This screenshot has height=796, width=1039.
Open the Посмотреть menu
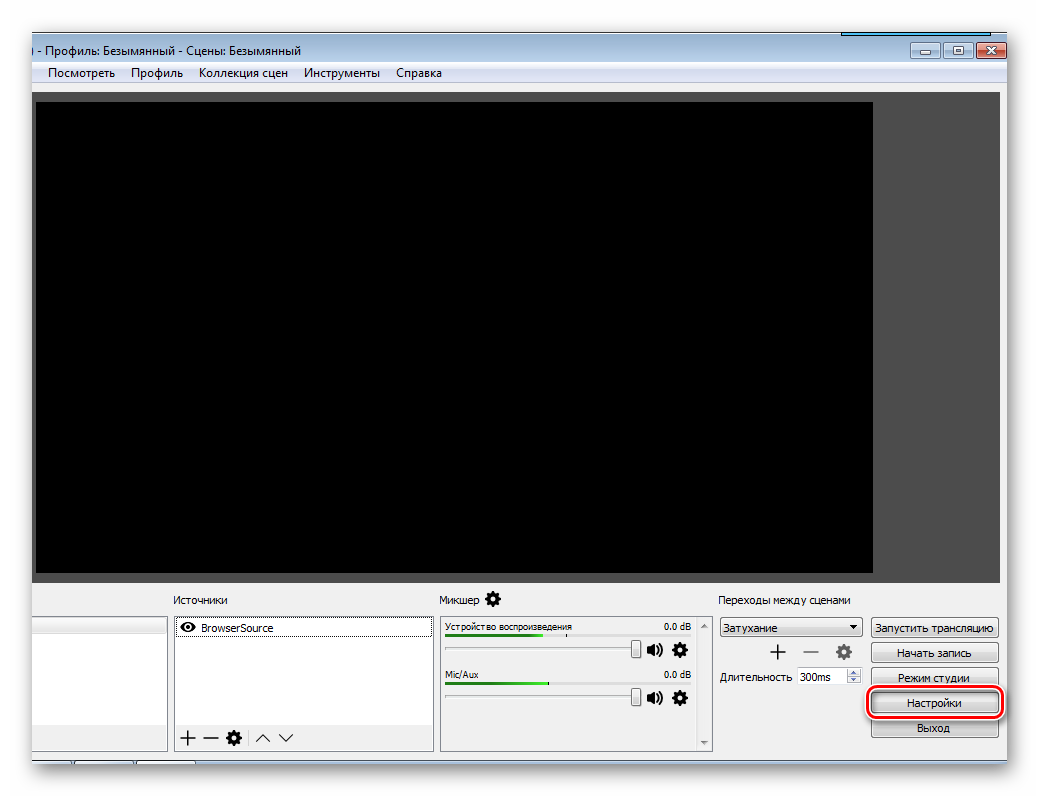pyautogui.click(x=82, y=73)
